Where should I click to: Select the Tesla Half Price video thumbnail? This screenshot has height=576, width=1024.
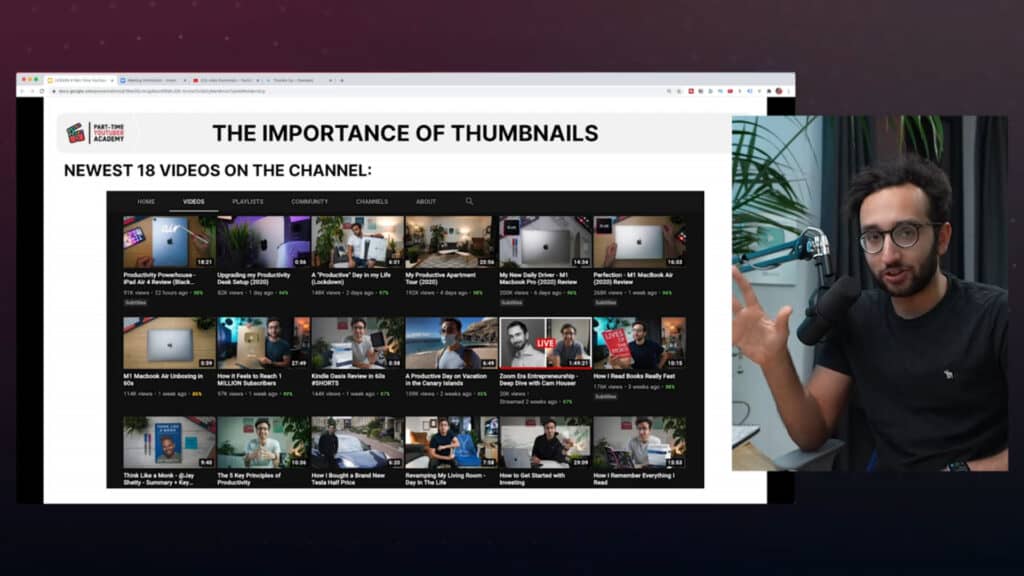pyautogui.click(x=356, y=442)
